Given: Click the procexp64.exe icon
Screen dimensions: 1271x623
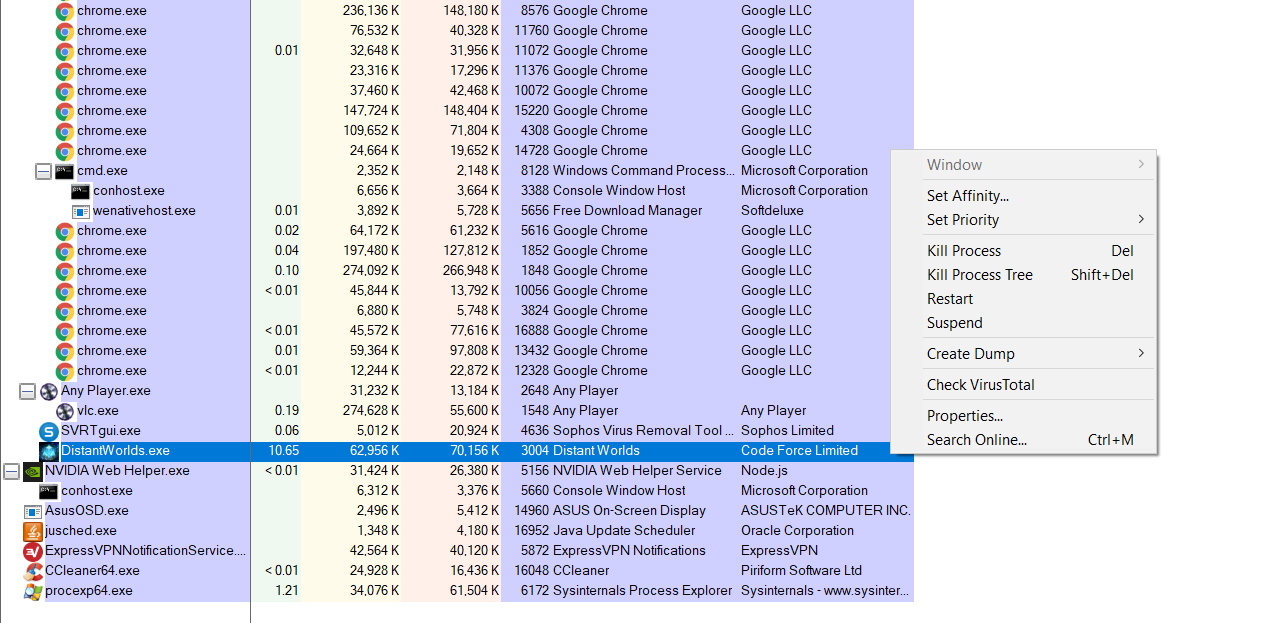Looking at the screenshot, I should (32, 591).
